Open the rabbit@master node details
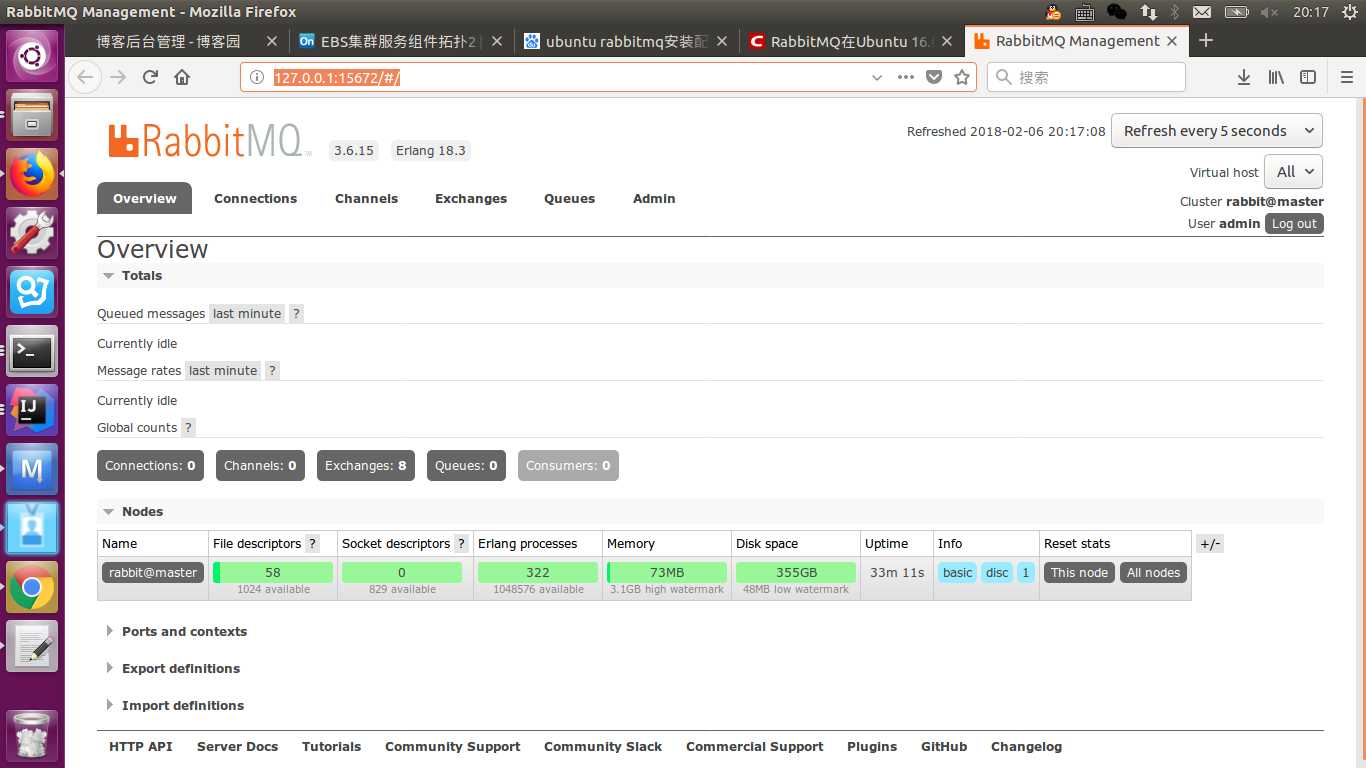 (x=153, y=573)
